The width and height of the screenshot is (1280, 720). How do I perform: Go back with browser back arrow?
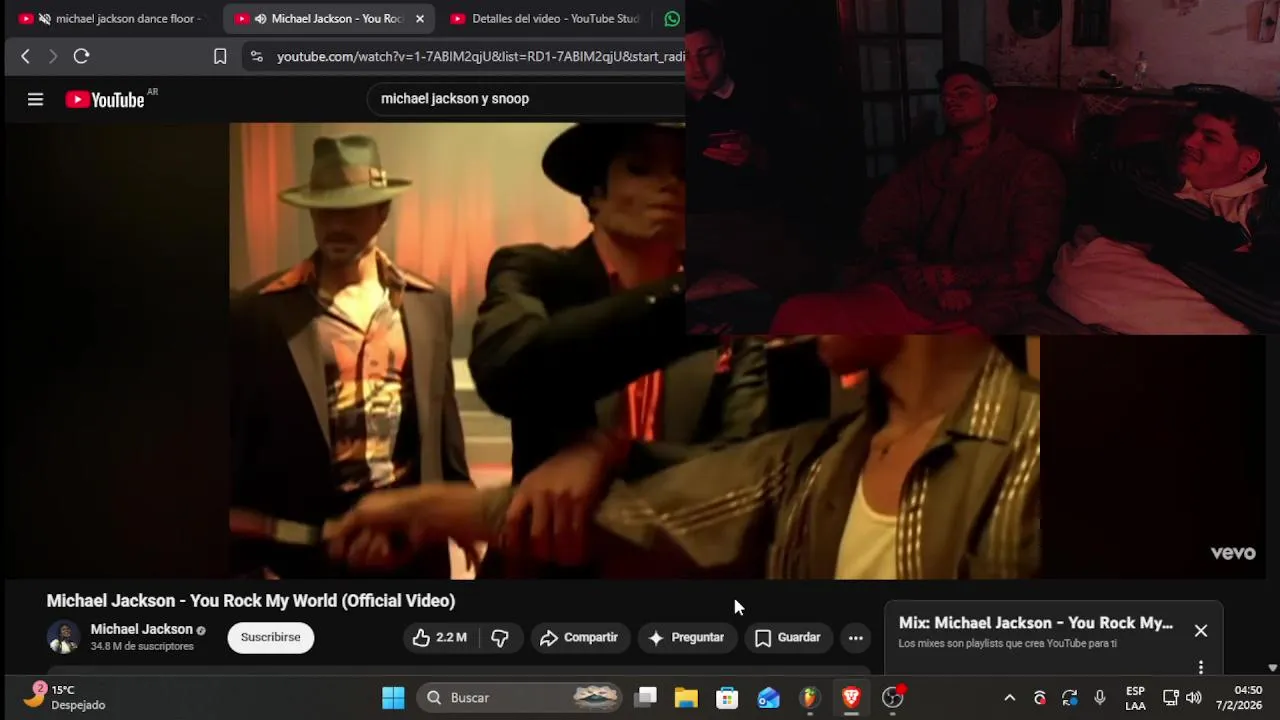[x=26, y=57]
